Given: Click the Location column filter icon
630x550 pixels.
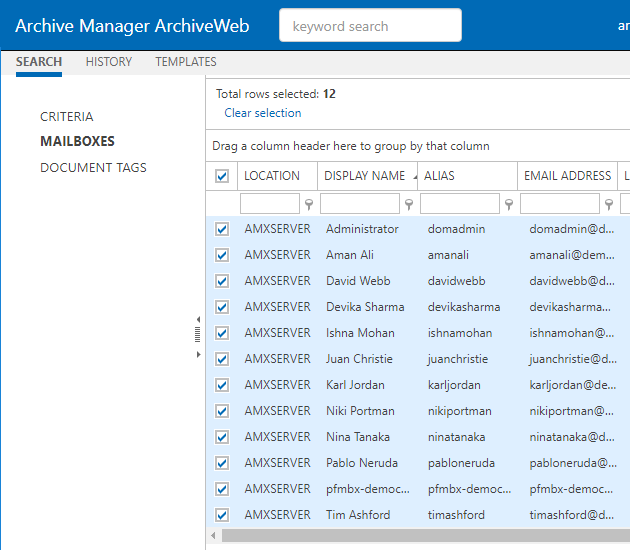Looking at the screenshot, I should pos(308,205).
